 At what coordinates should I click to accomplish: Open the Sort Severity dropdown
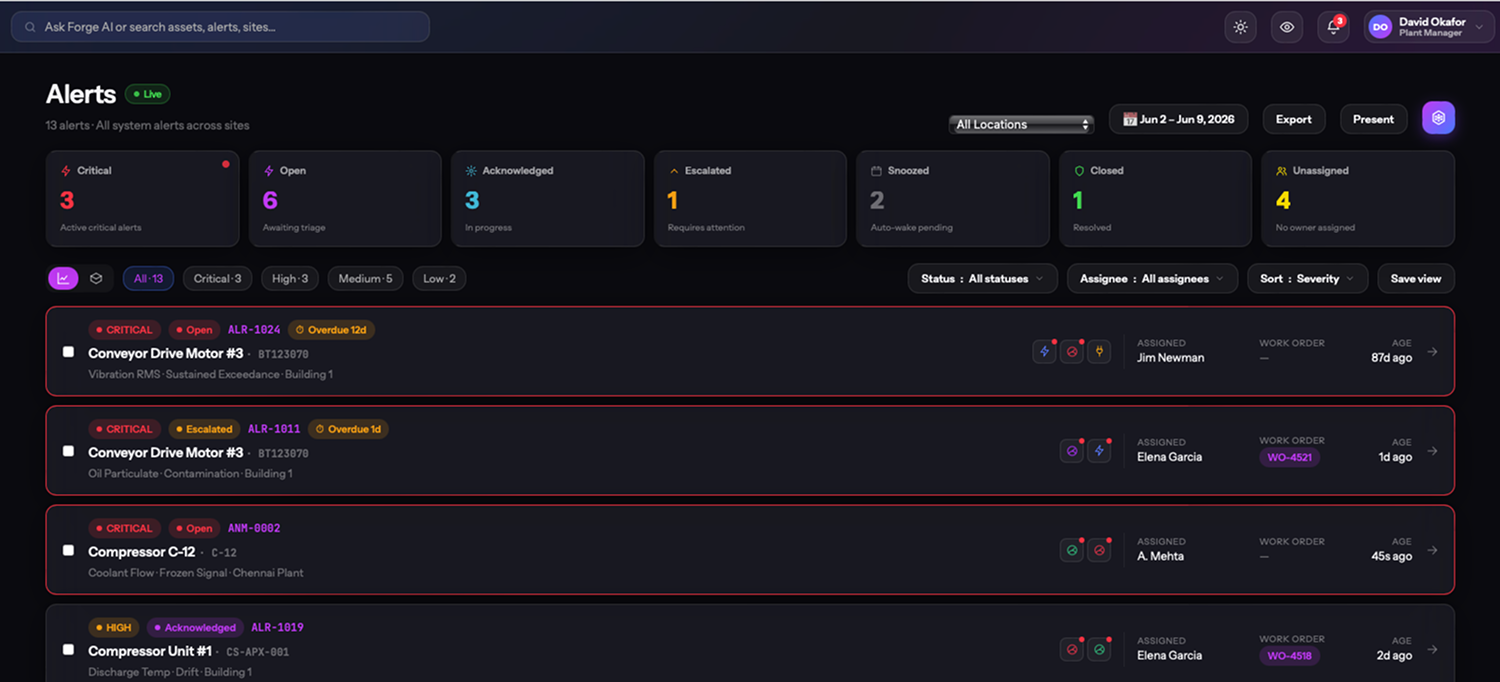1307,279
